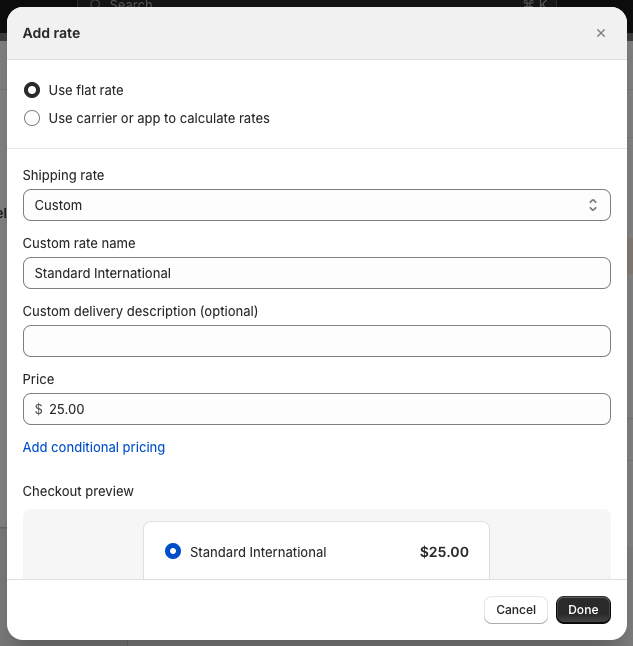Click the Add rate dialog title

[51, 33]
